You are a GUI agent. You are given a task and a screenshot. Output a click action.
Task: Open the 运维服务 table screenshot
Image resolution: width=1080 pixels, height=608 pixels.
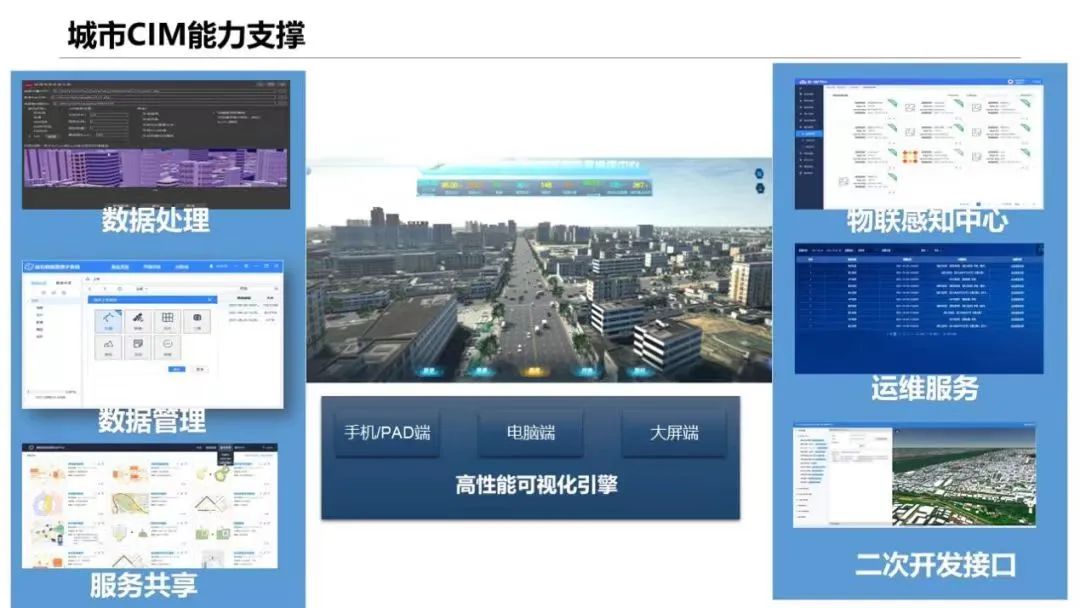point(917,306)
